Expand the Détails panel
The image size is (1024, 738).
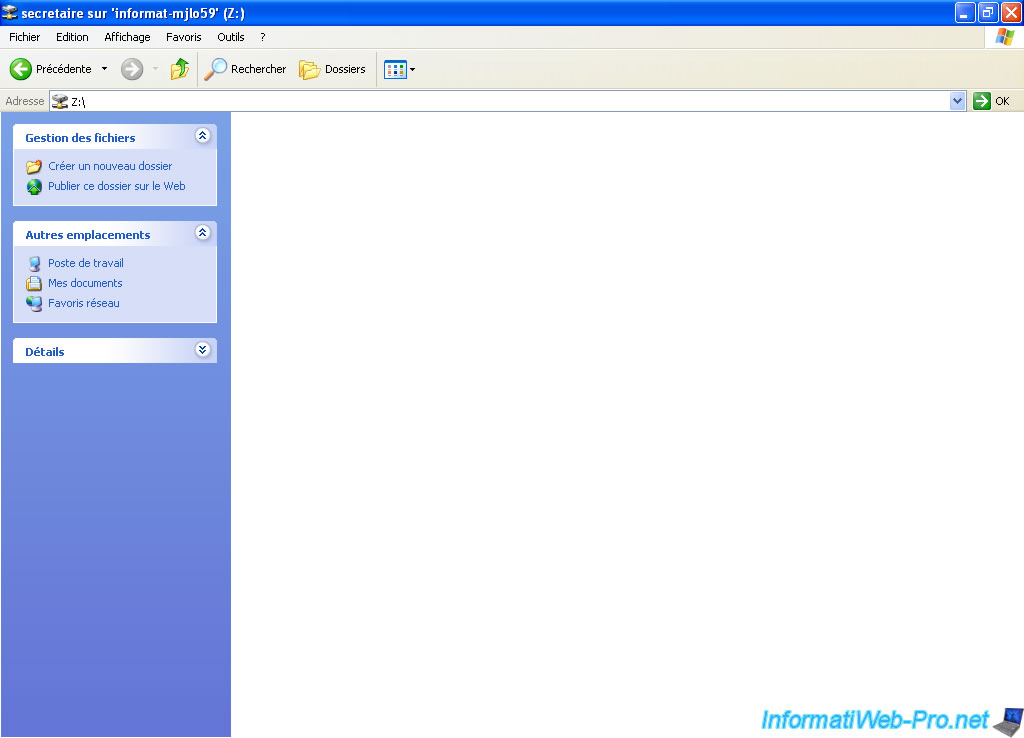point(202,350)
